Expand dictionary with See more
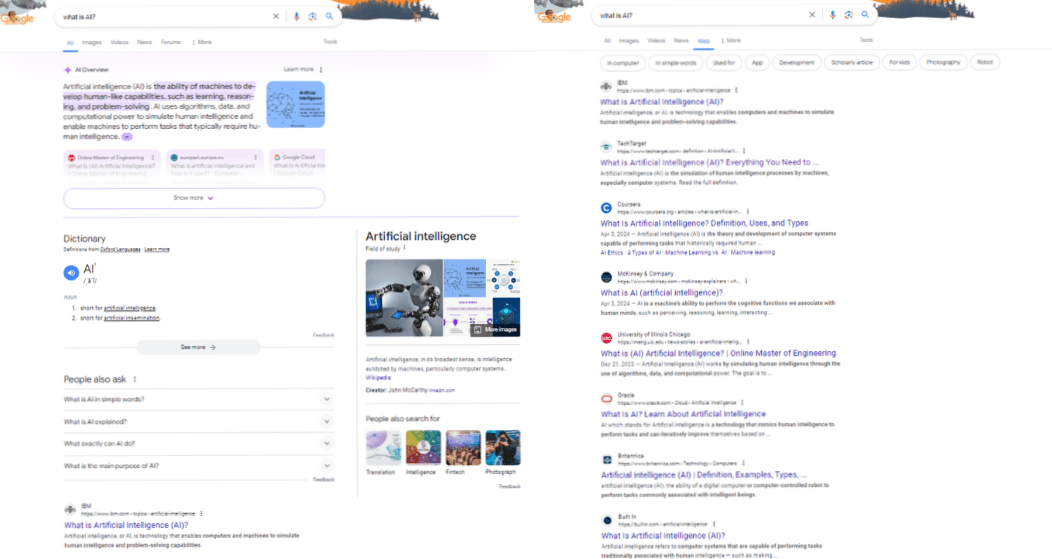This screenshot has width=1052, height=559. tap(198, 348)
